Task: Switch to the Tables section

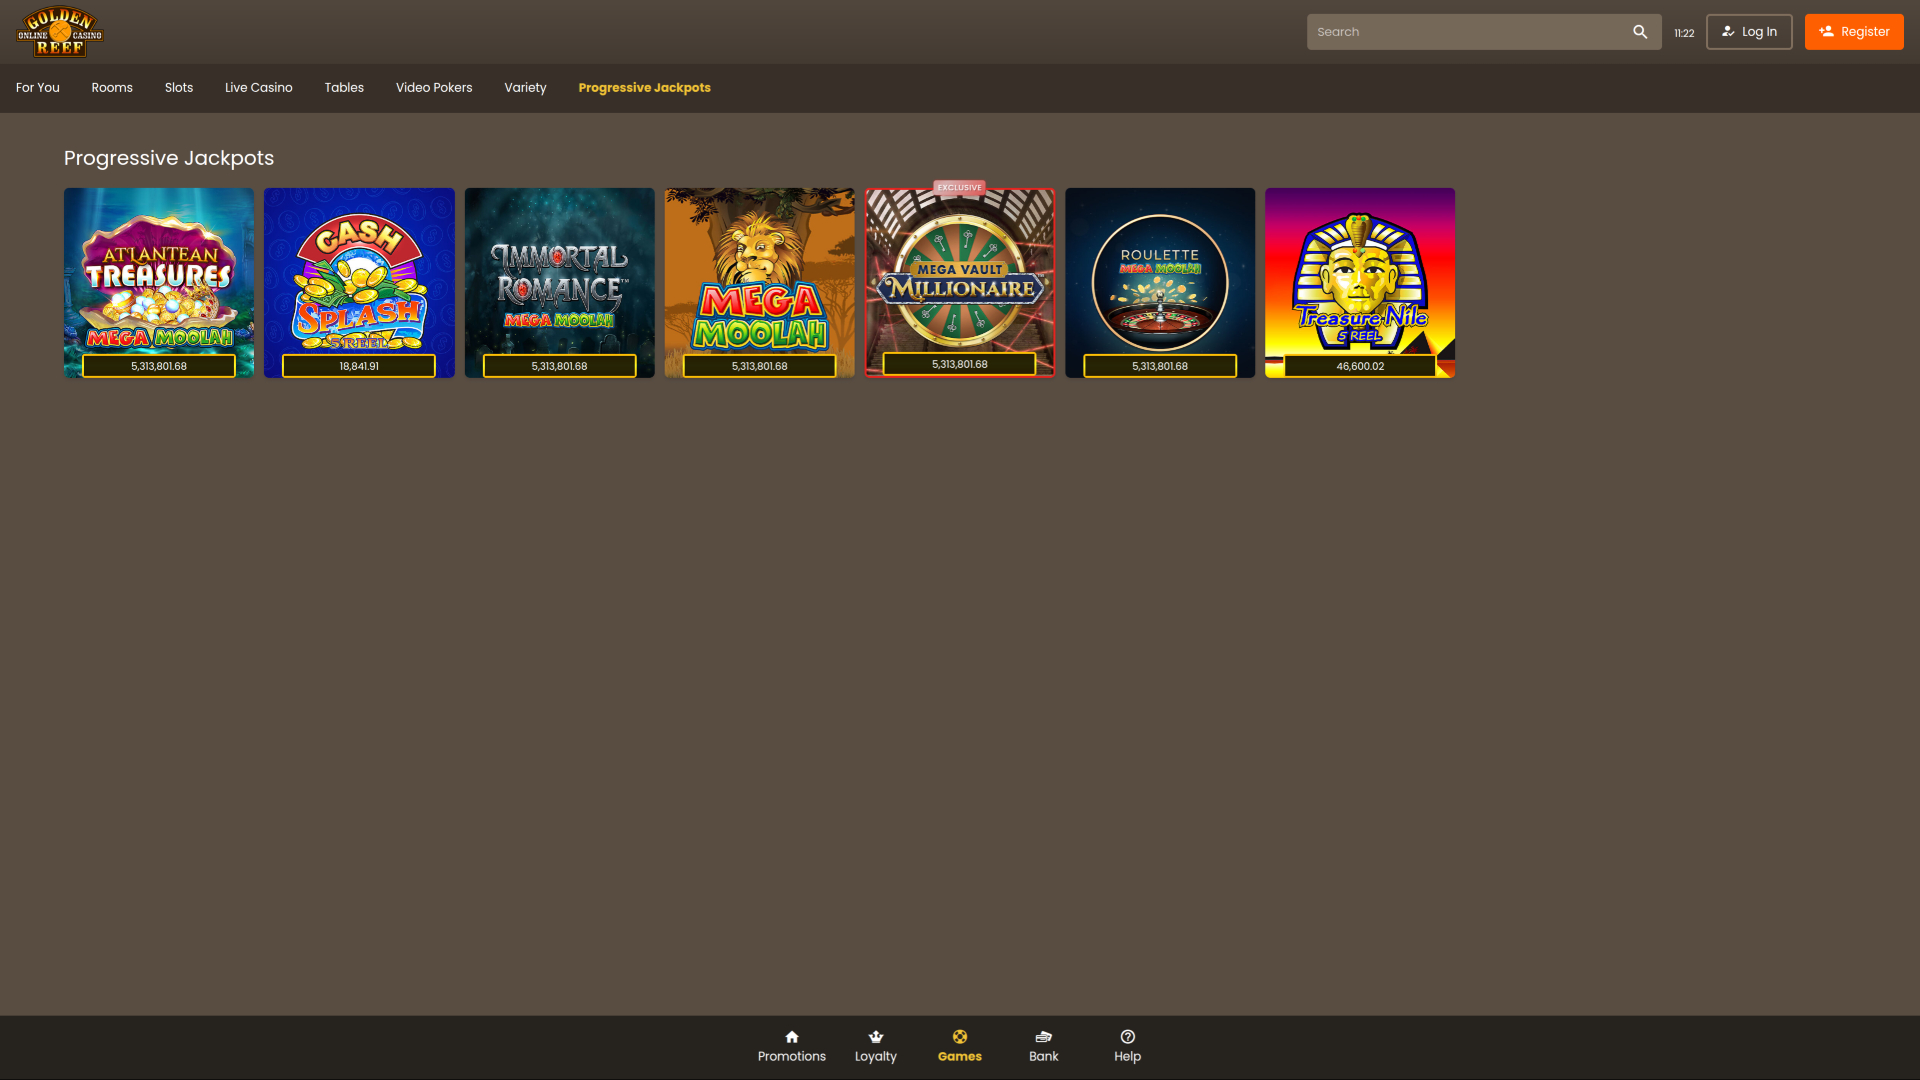Action: (x=344, y=88)
